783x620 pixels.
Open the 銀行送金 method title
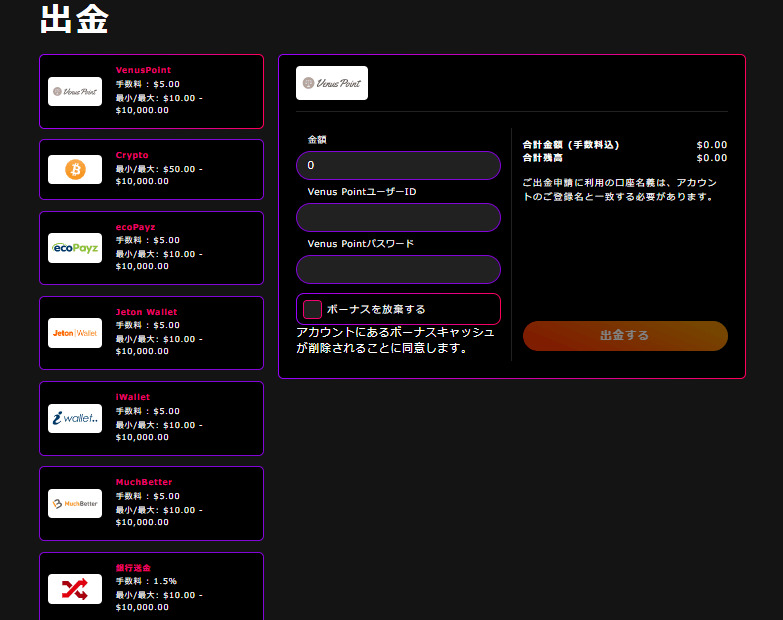click(x=133, y=568)
